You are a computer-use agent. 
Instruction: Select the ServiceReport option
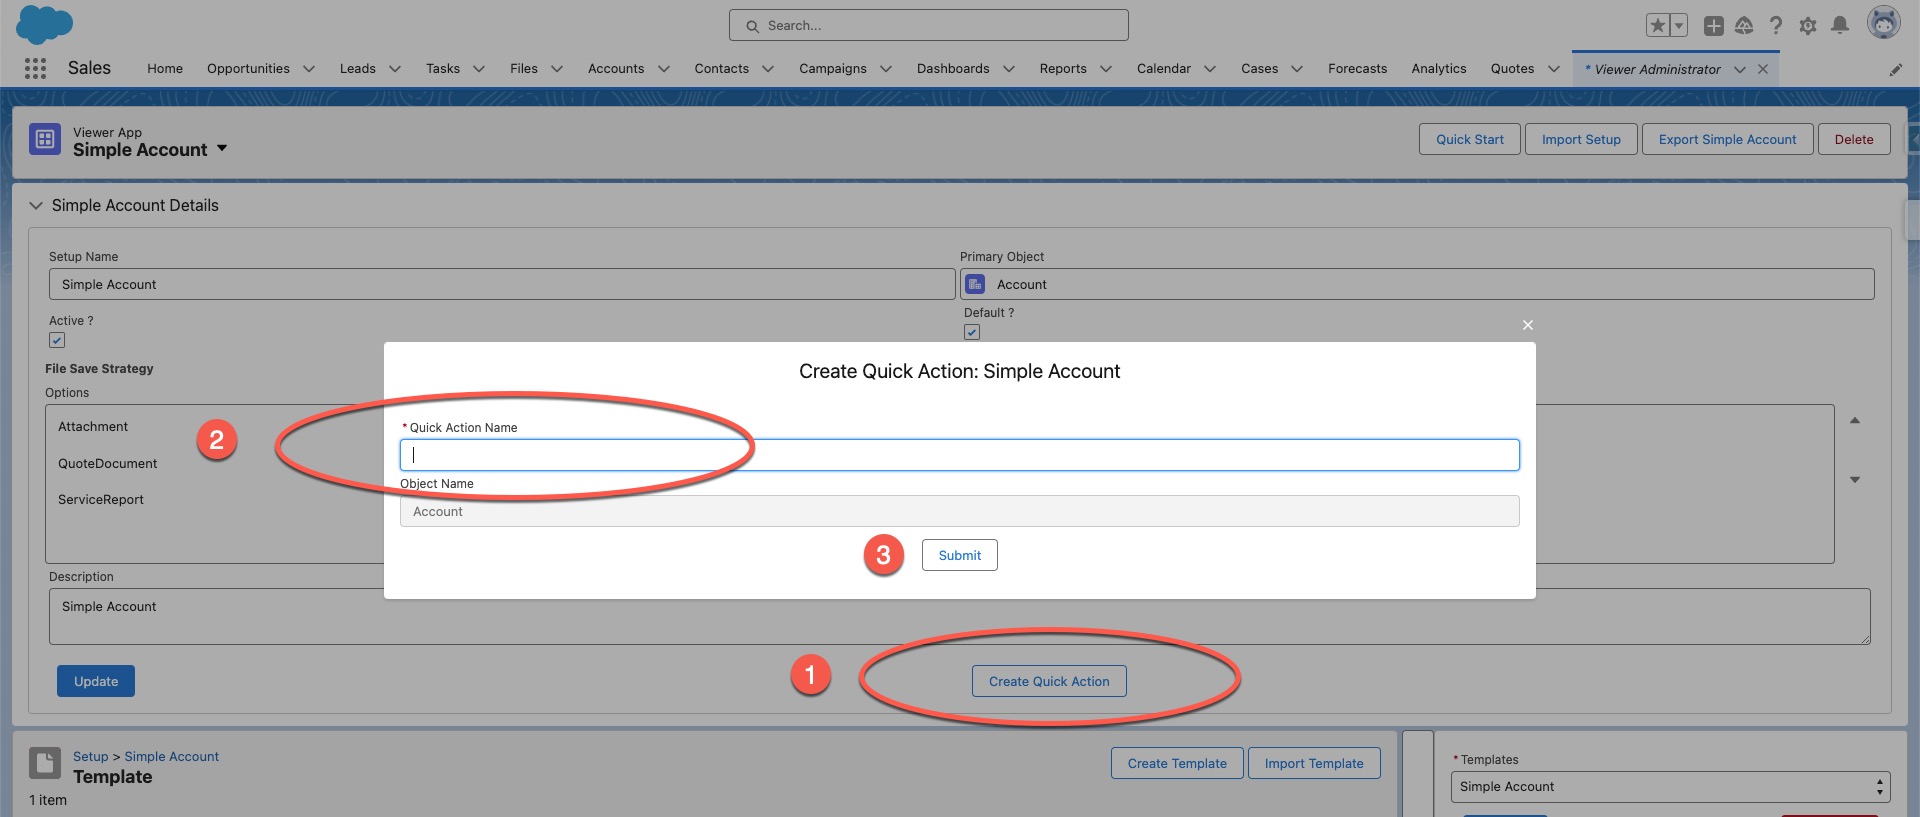(101, 500)
